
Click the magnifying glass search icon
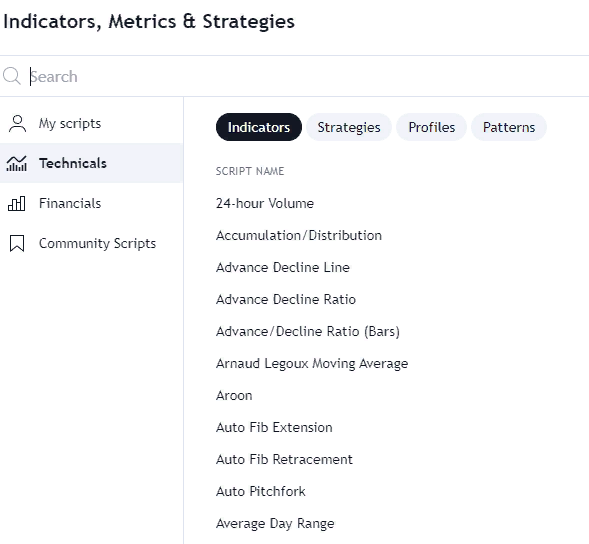coord(12,76)
